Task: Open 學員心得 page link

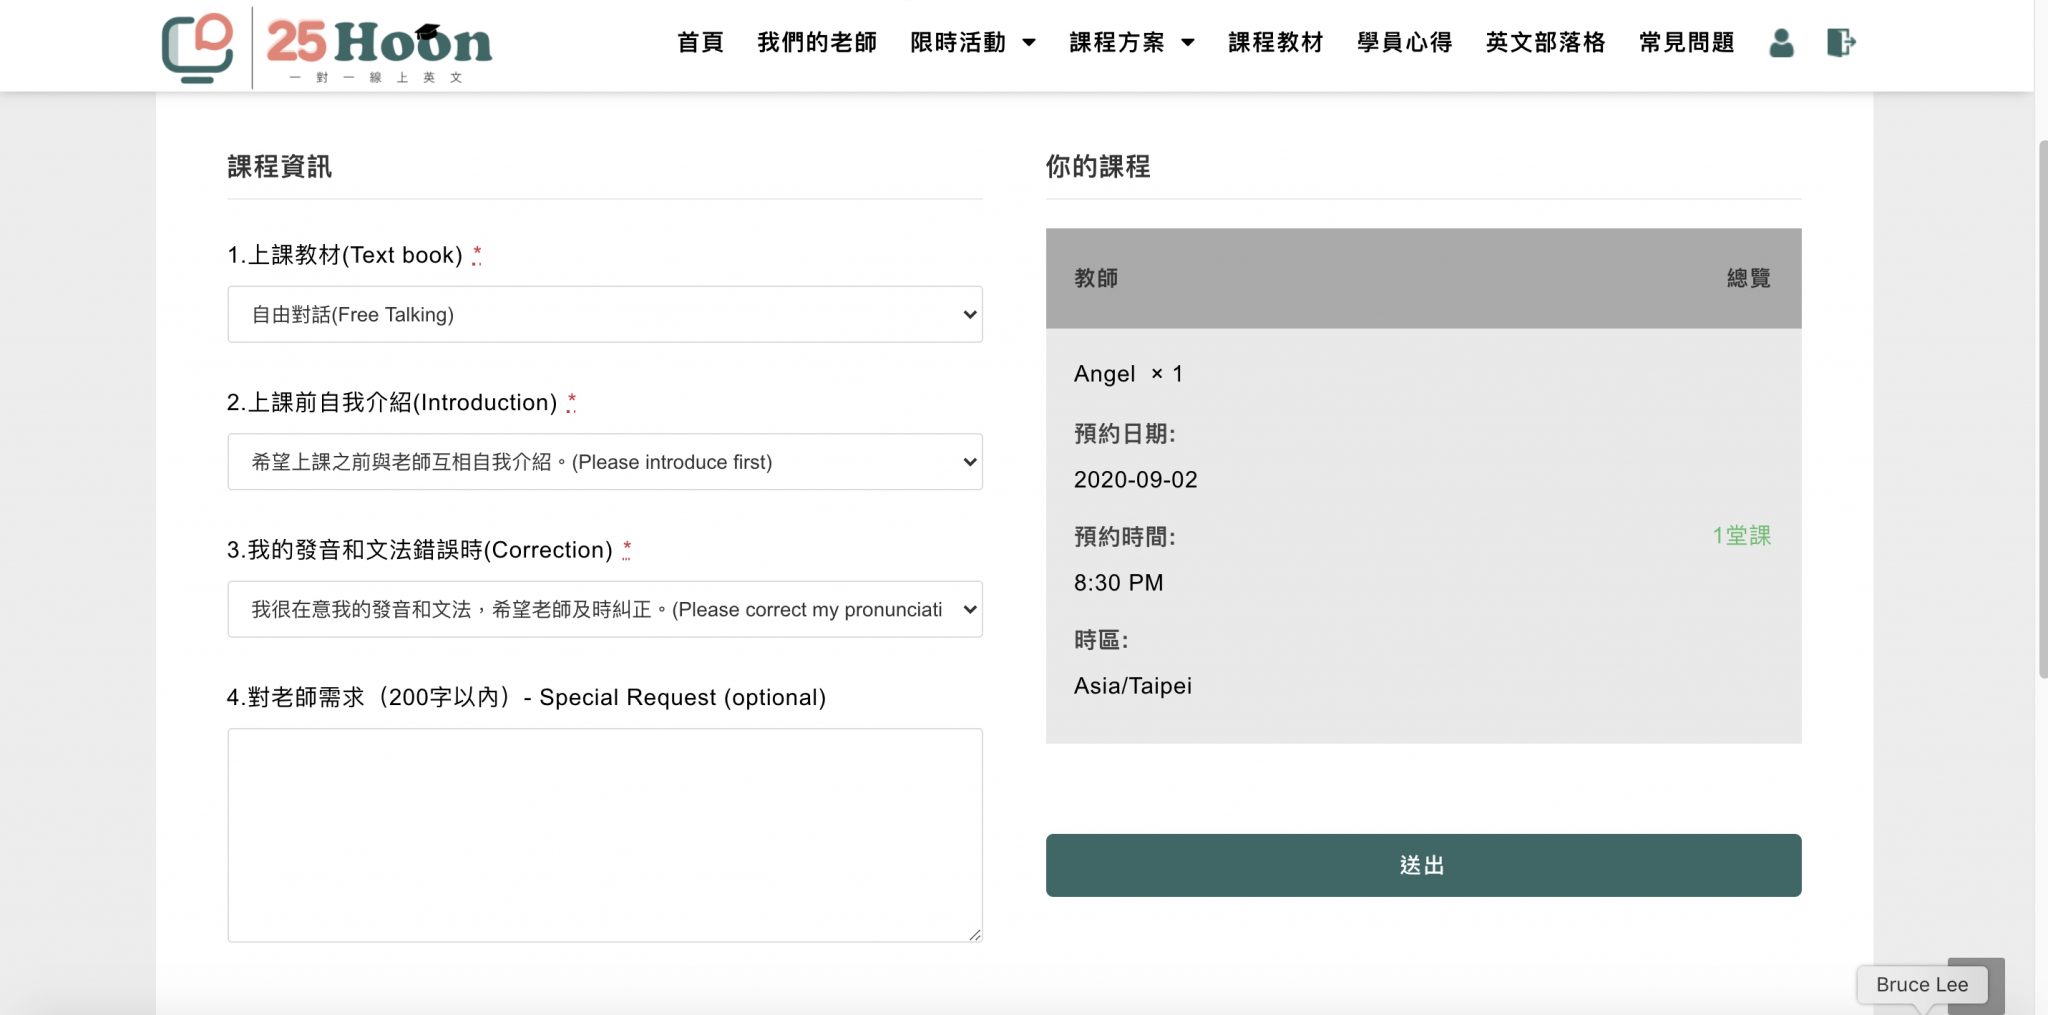Action: (x=1404, y=43)
